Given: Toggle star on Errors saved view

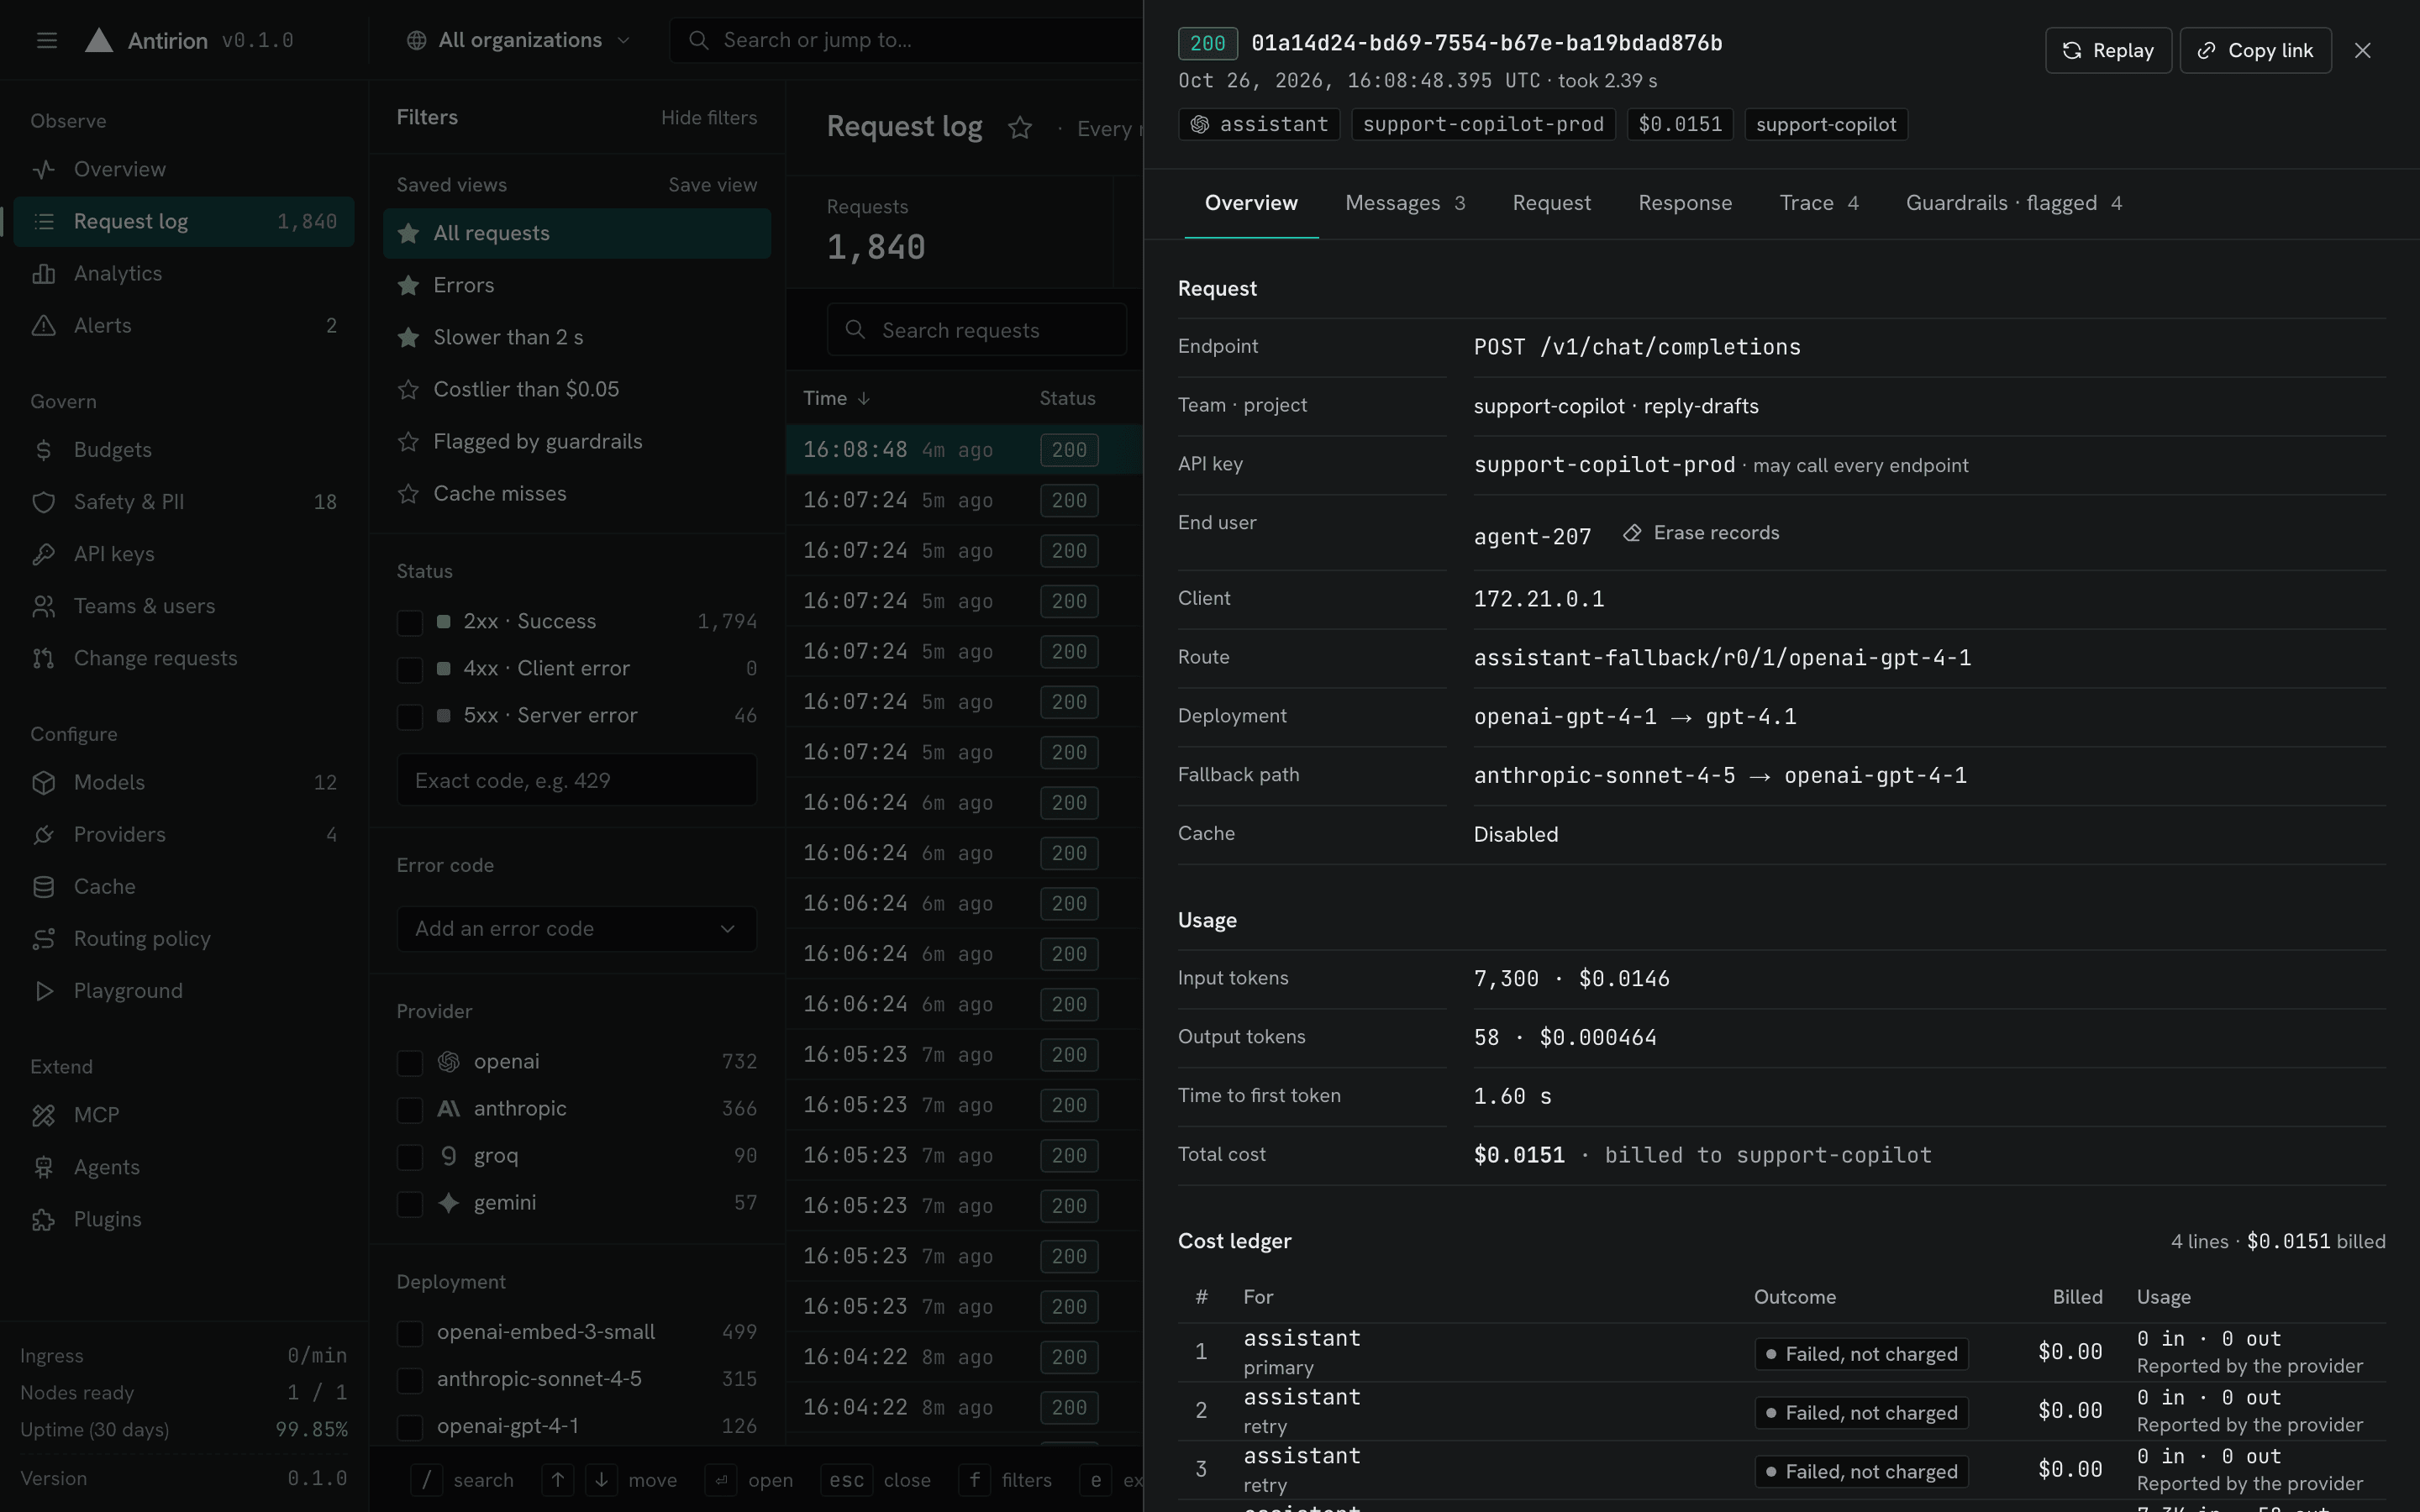Looking at the screenshot, I should pyautogui.click(x=408, y=285).
